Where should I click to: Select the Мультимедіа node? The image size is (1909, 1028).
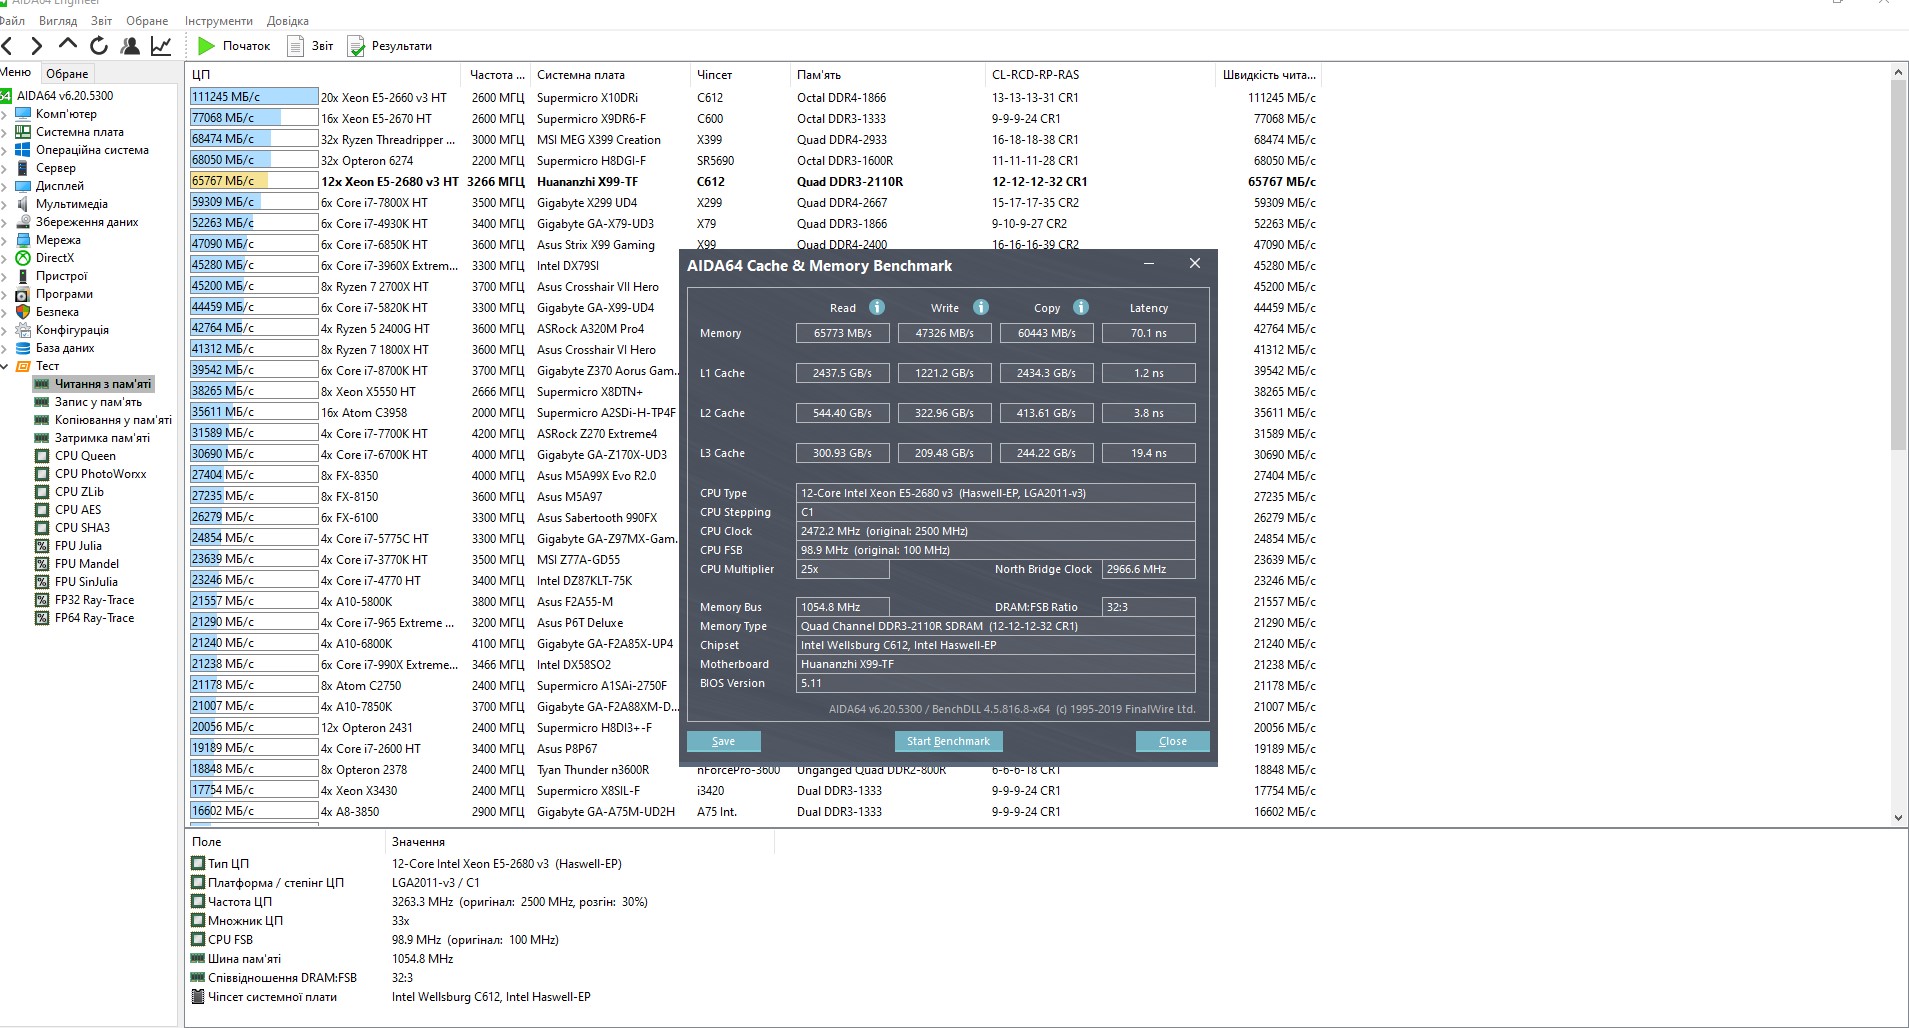coord(72,204)
